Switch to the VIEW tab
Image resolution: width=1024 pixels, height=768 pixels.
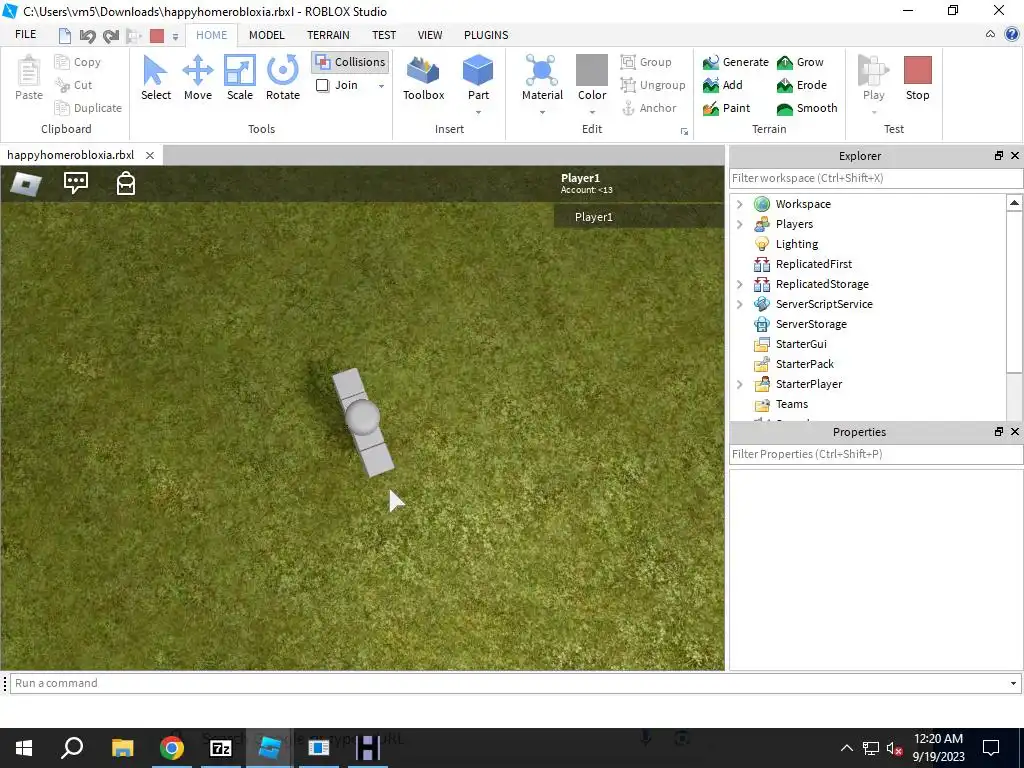click(430, 35)
